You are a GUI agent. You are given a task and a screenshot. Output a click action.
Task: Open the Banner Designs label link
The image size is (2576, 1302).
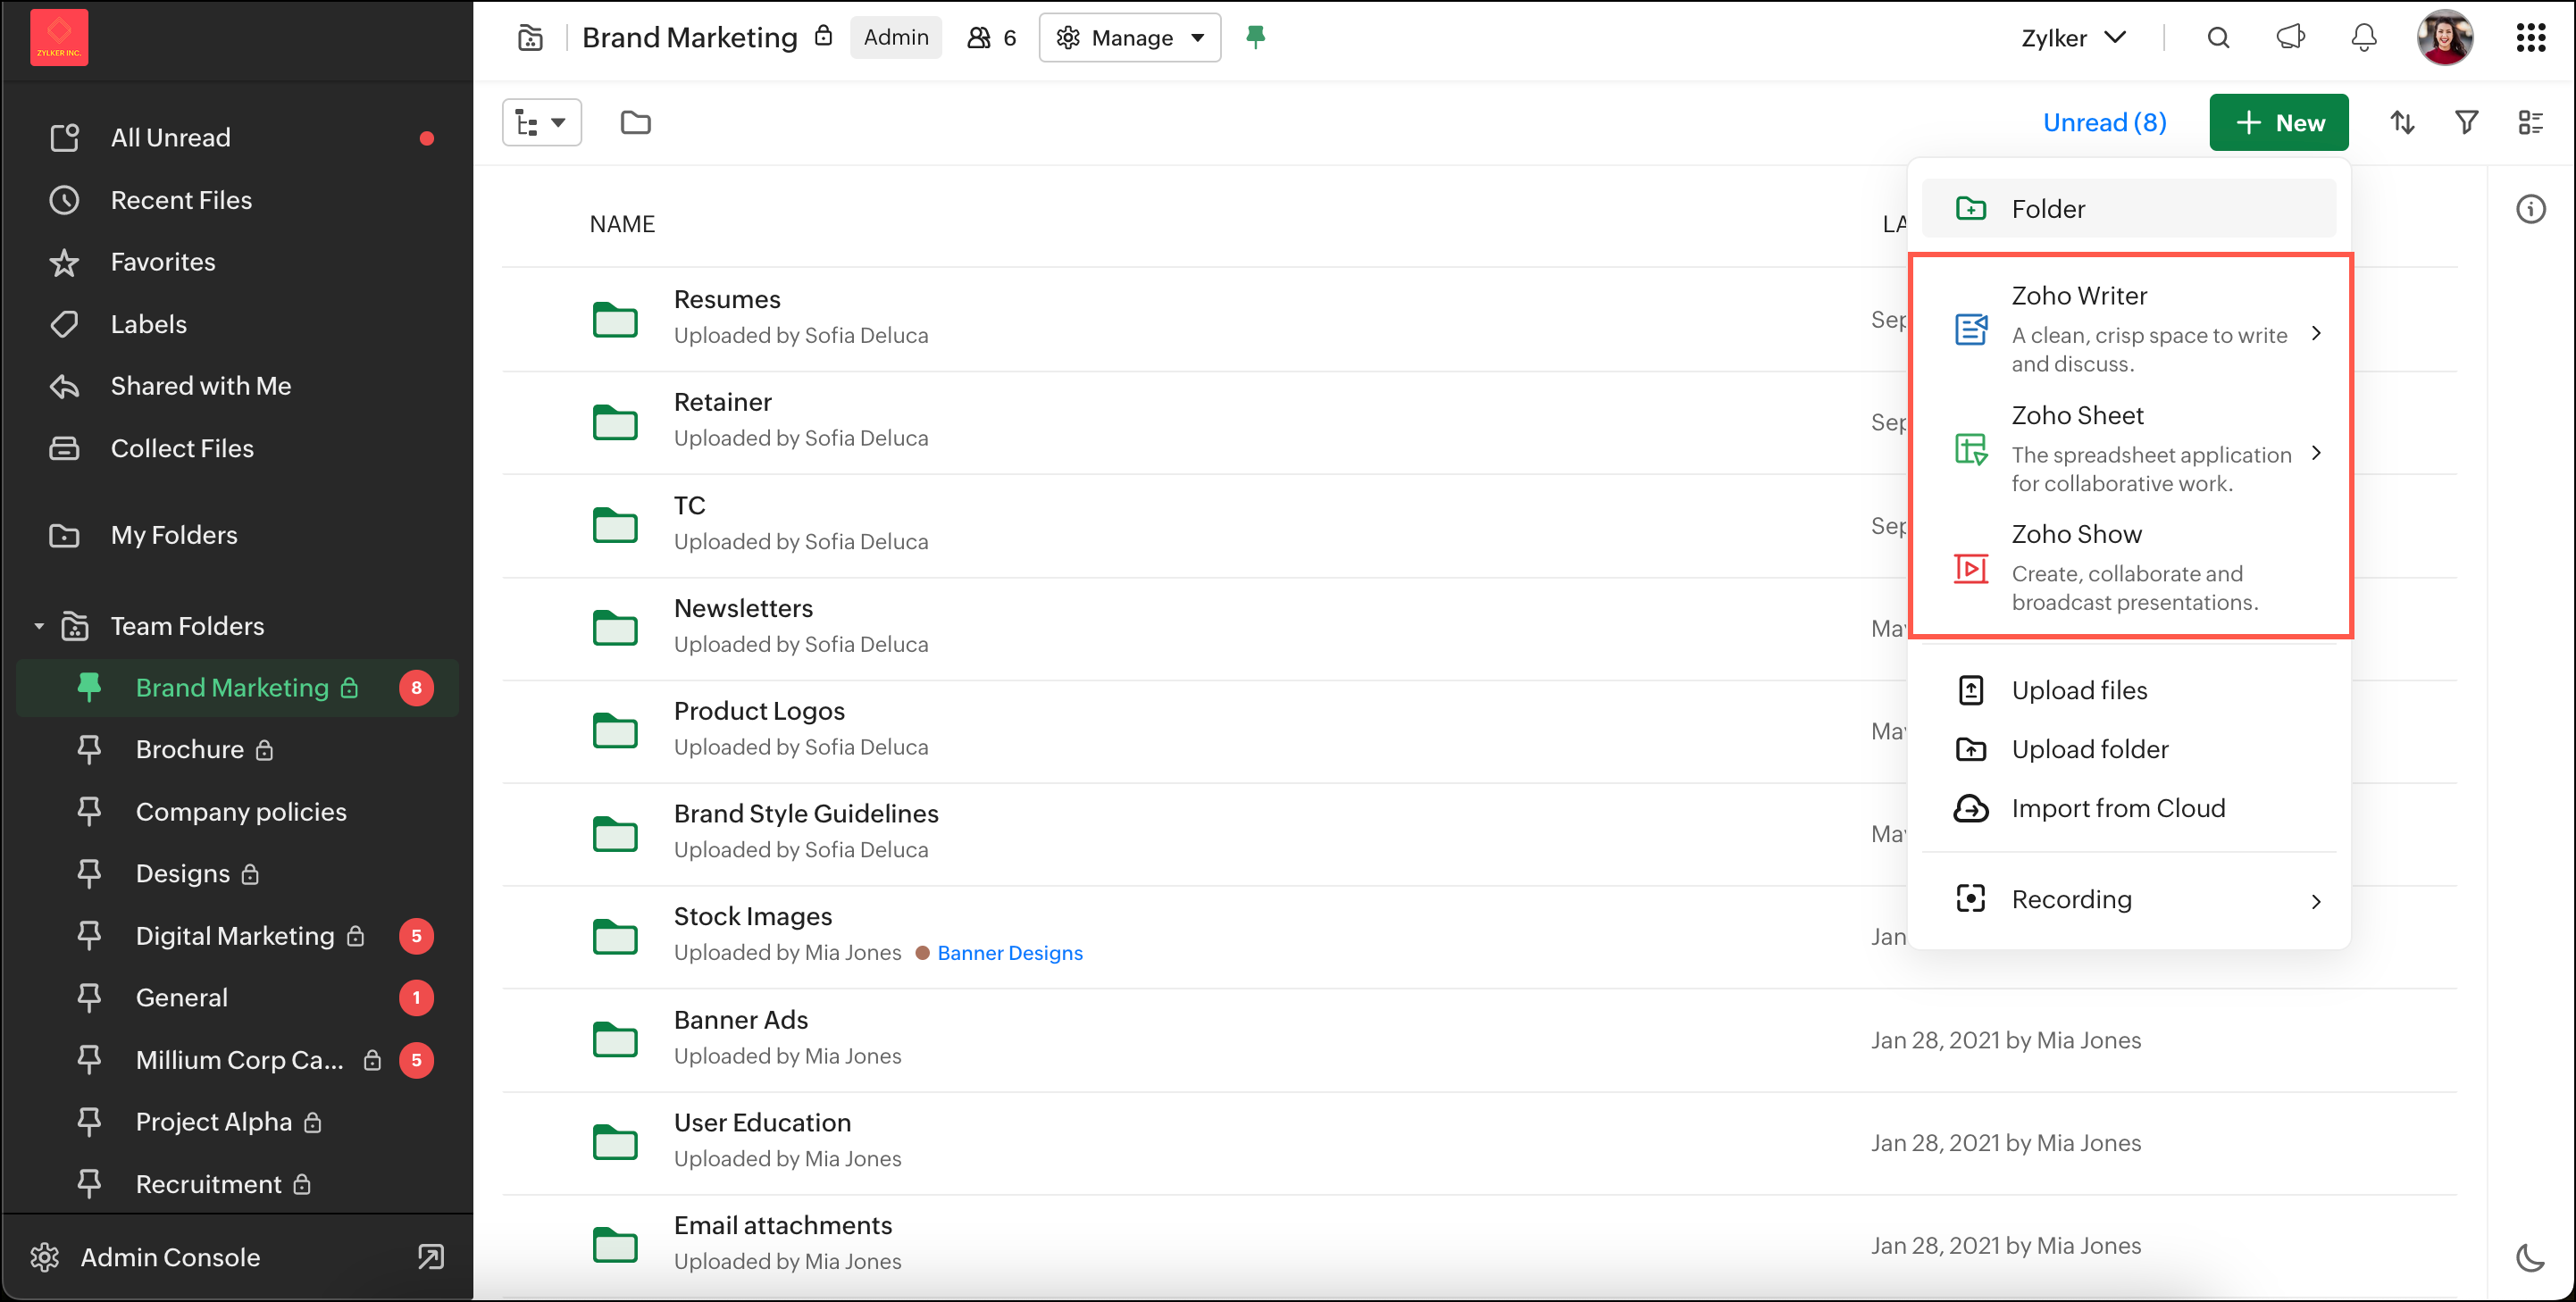(x=1009, y=953)
